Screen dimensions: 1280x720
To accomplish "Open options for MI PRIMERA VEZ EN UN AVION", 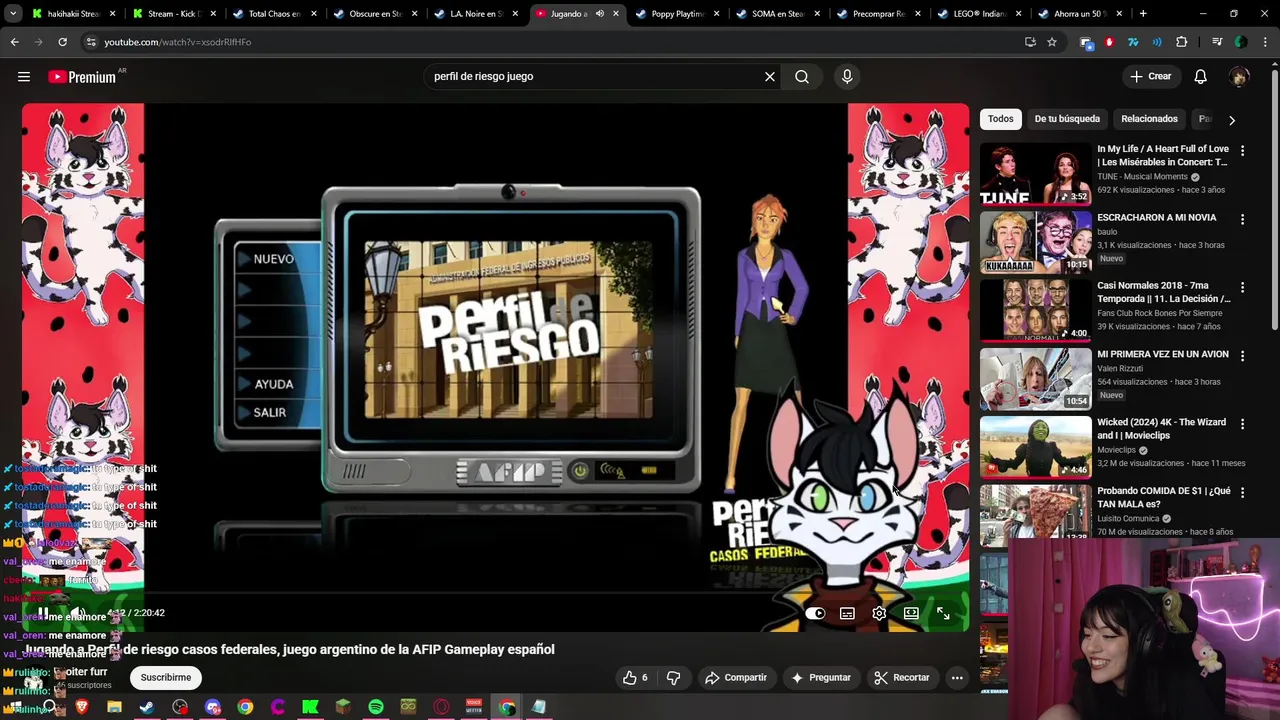I will pyautogui.click(x=1242, y=356).
